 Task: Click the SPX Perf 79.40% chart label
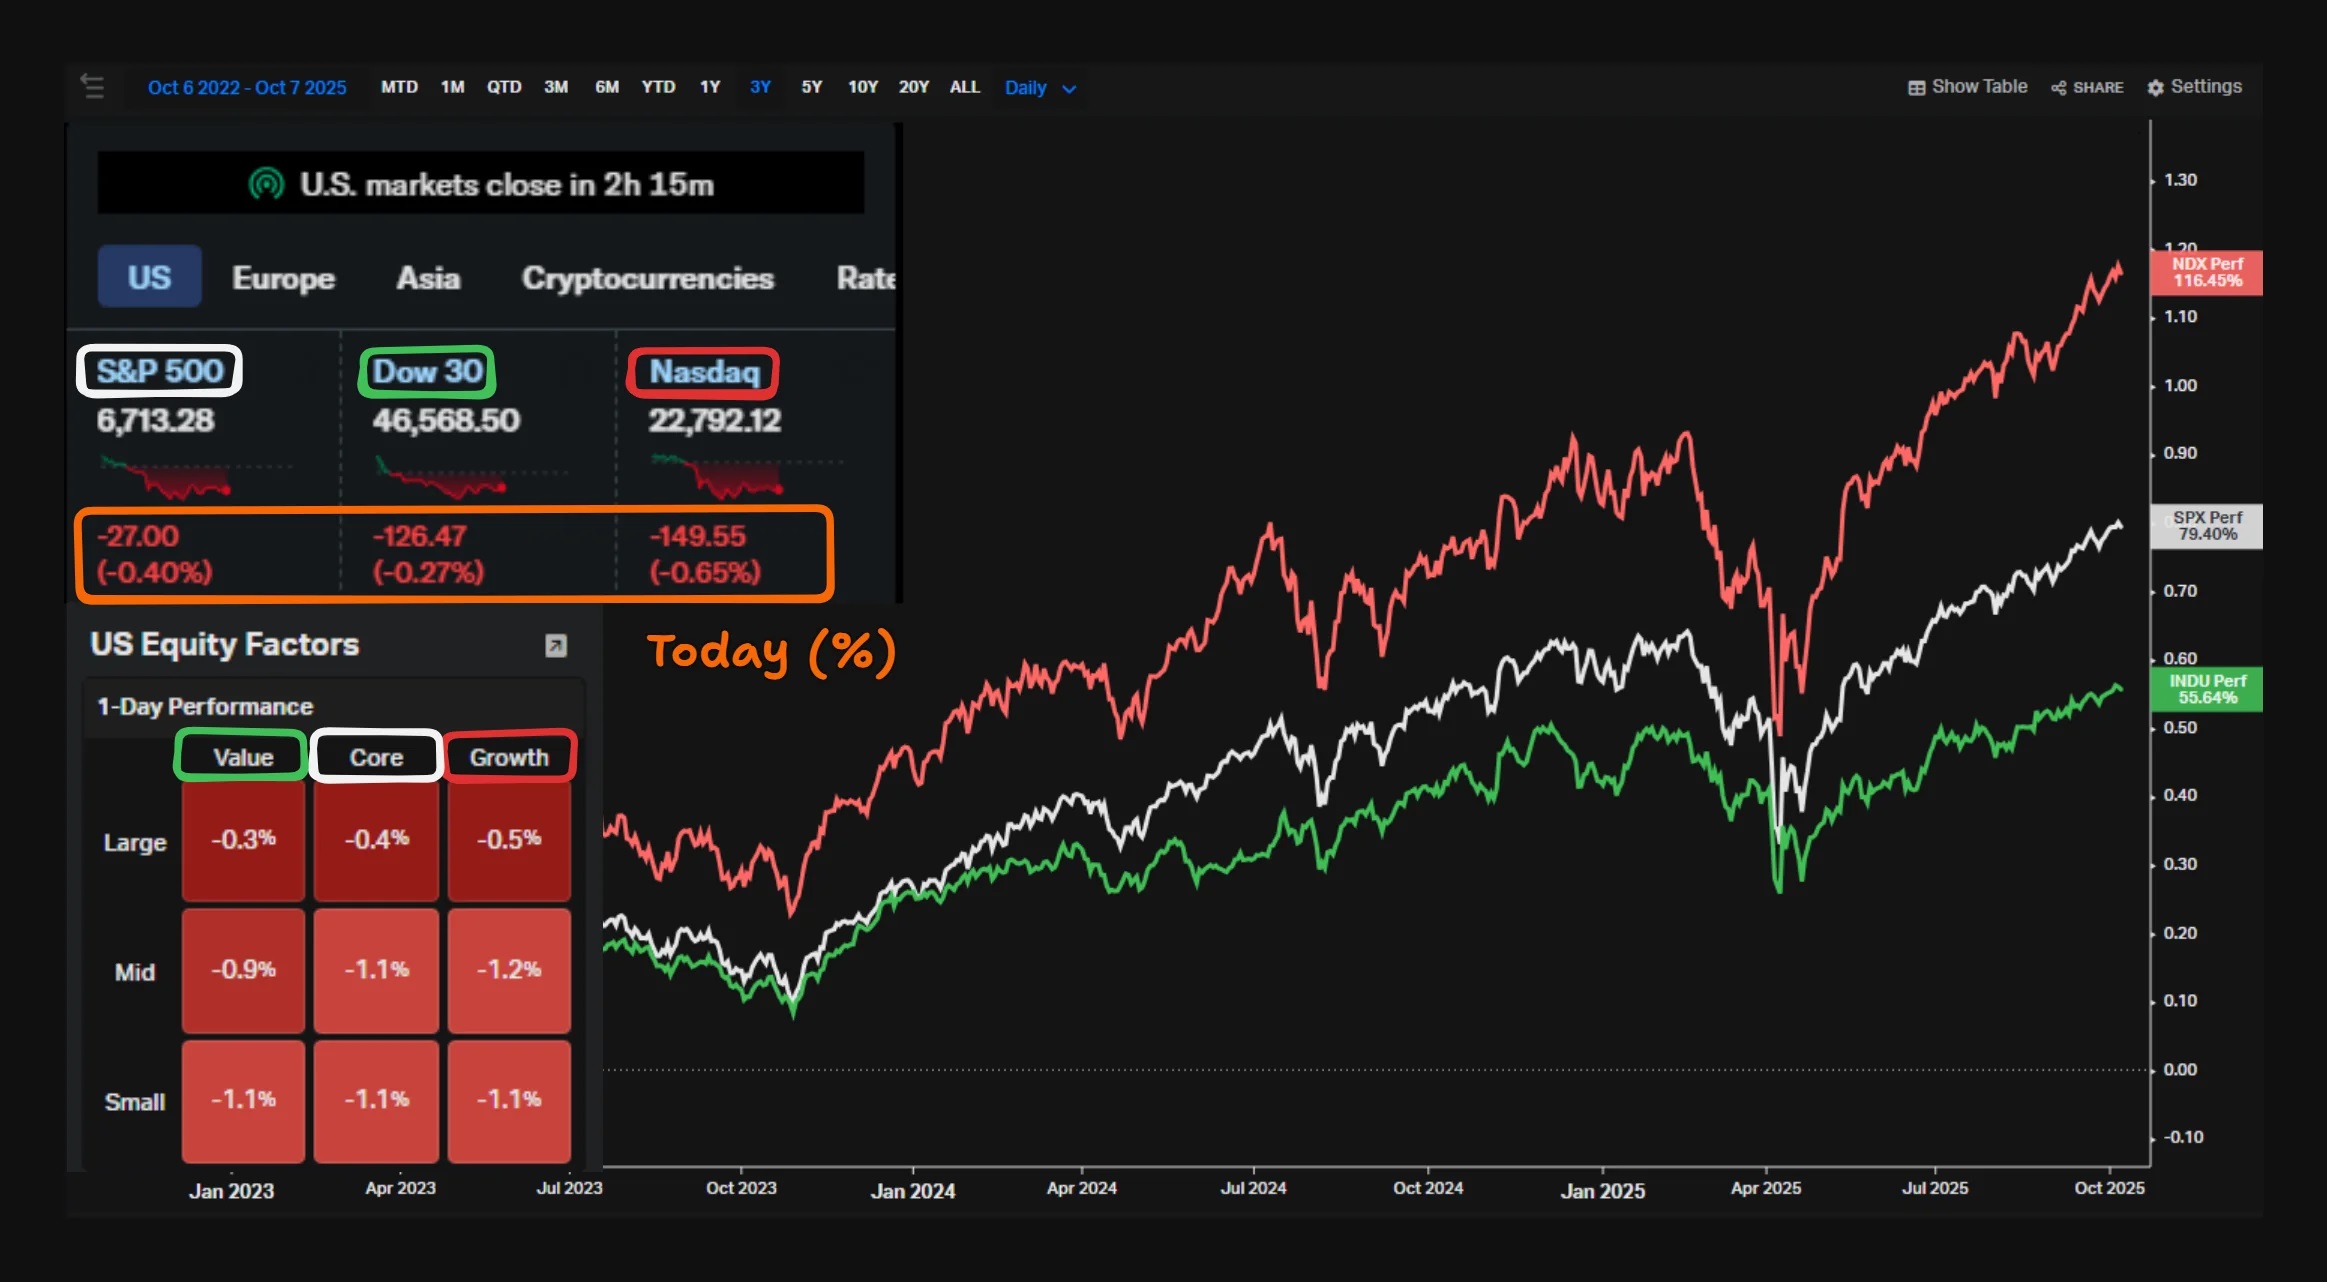coord(2207,526)
